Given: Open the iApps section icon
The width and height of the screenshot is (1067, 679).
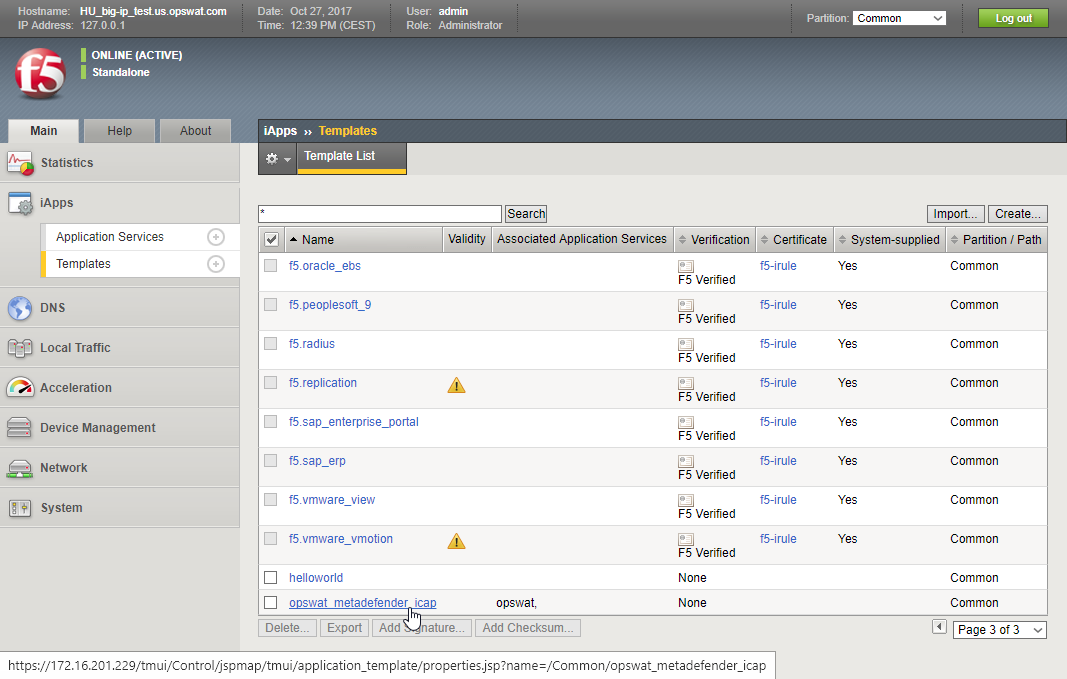Looking at the screenshot, I should [20, 203].
